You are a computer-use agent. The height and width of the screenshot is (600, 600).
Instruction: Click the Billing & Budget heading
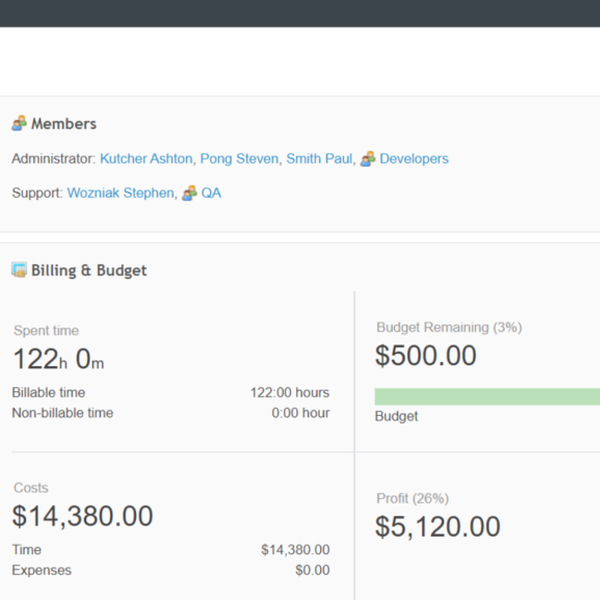point(89,270)
